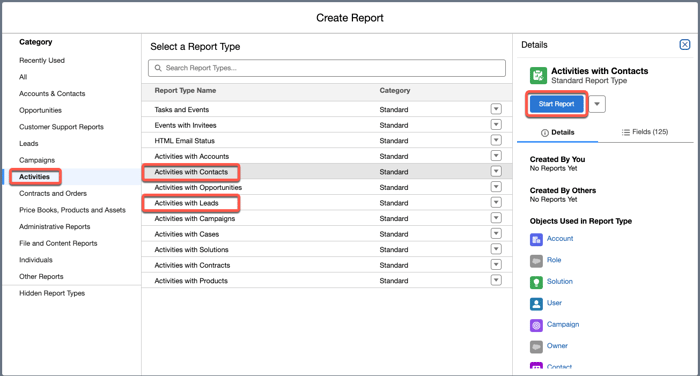
Task: Switch to the Details tab
Action: [558, 133]
